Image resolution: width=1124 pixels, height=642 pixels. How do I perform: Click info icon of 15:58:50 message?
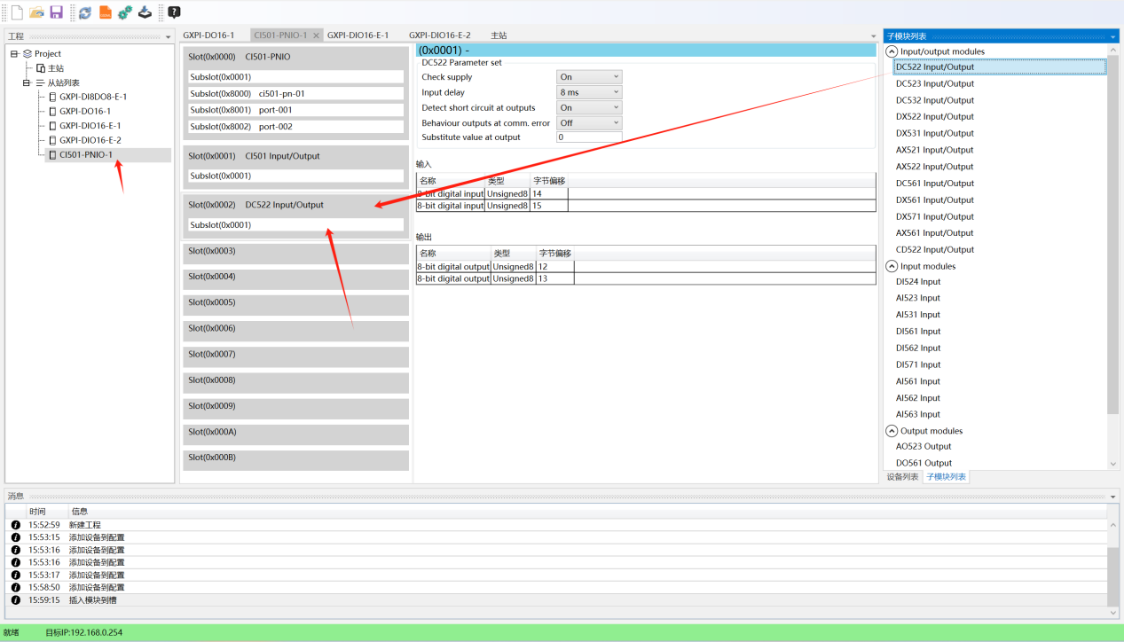16,588
